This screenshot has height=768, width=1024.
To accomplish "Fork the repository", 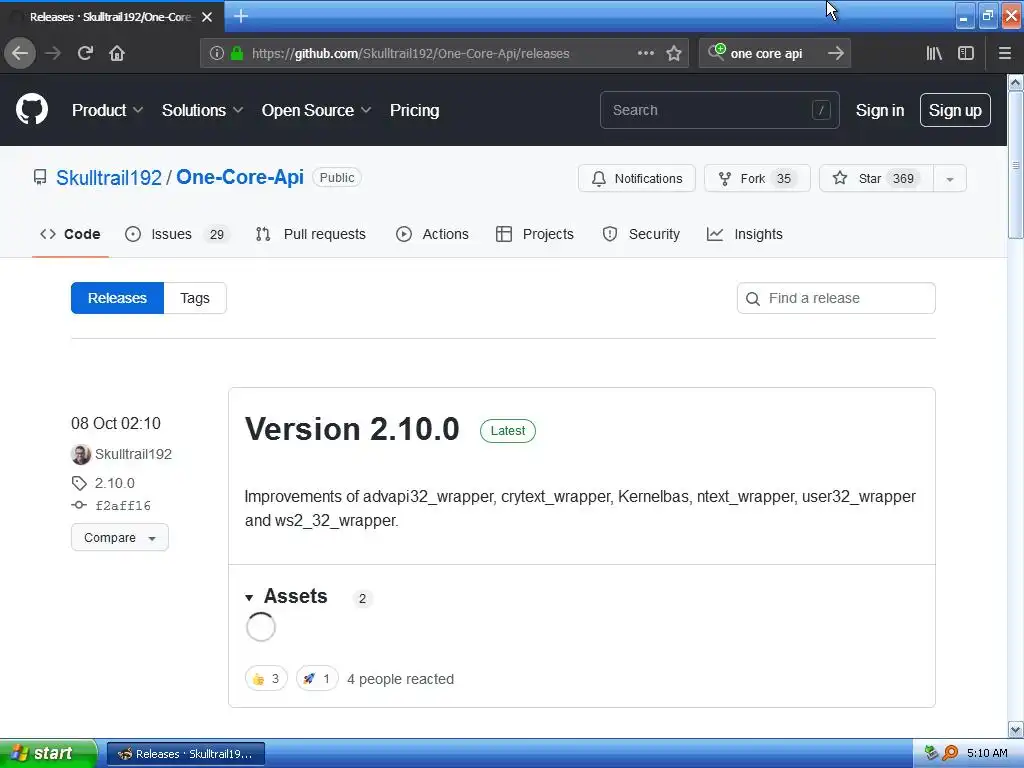I will [x=757, y=179].
